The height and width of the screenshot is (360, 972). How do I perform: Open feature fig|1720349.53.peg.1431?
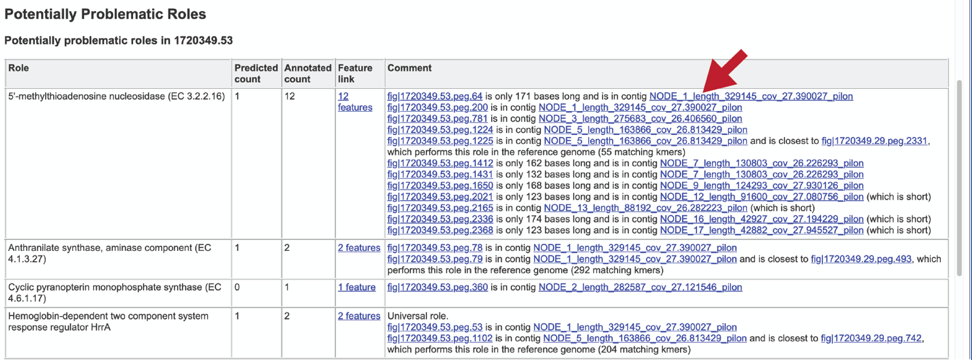(440, 174)
